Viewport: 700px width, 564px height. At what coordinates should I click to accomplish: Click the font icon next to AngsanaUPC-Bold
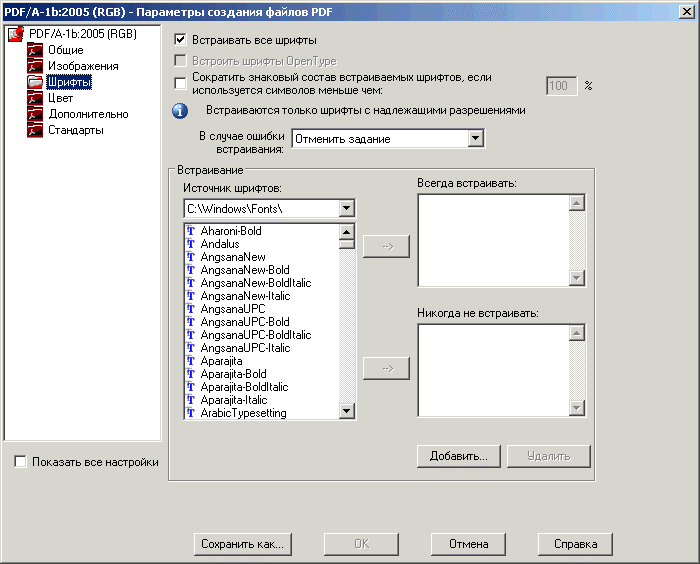pos(191,322)
